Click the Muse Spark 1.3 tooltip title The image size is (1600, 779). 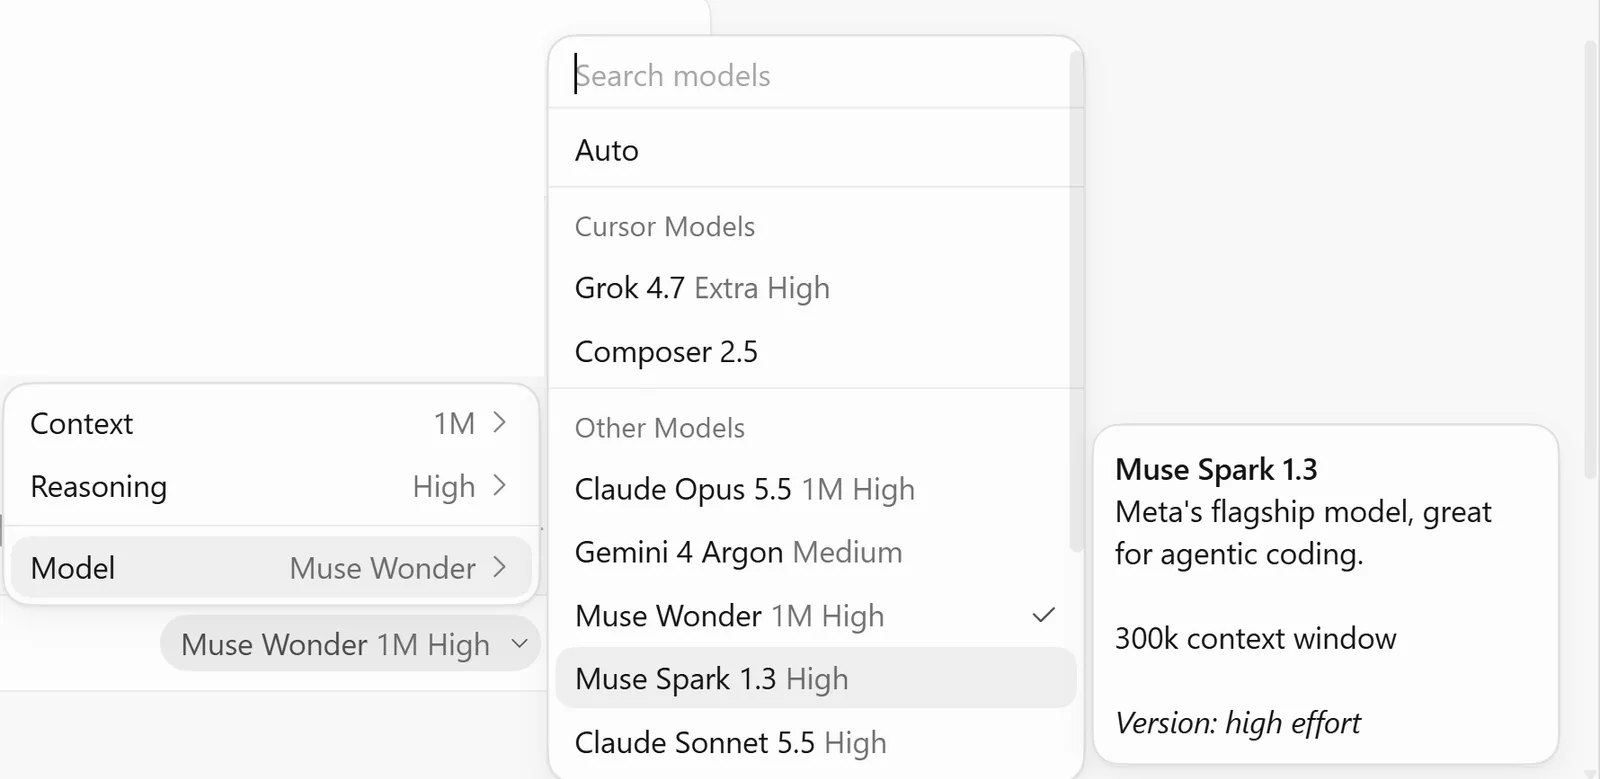(1216, 469)
